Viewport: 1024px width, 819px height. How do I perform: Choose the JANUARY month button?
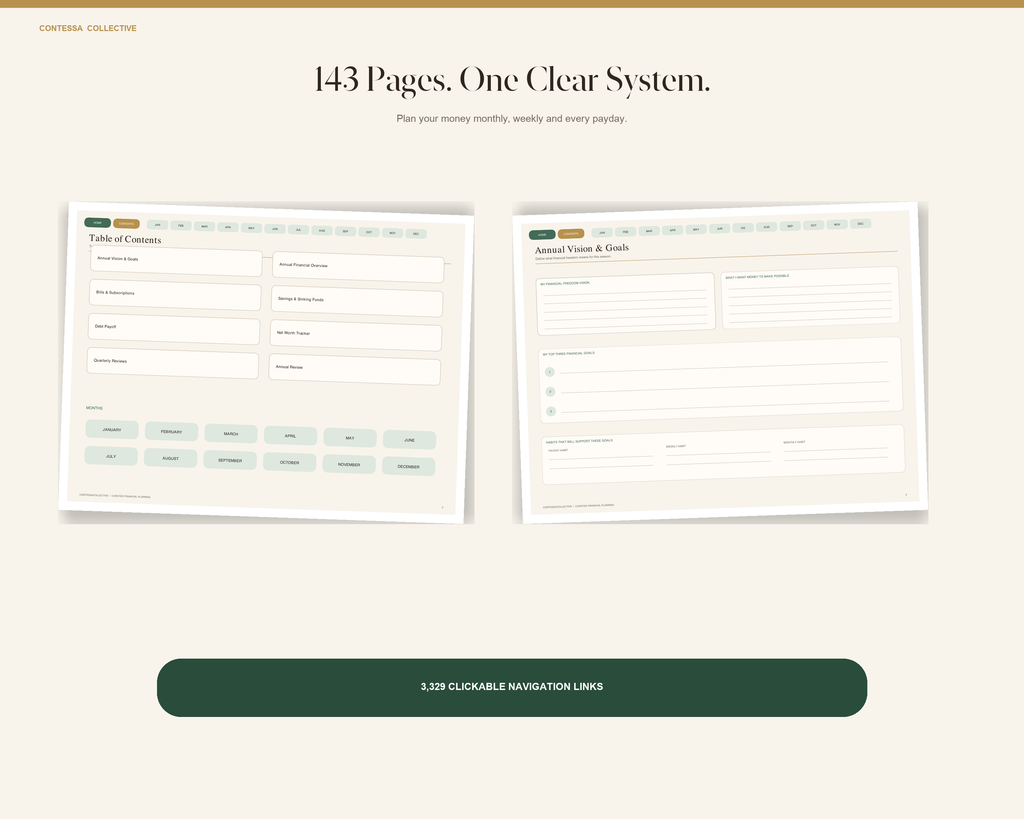(112, 430)
